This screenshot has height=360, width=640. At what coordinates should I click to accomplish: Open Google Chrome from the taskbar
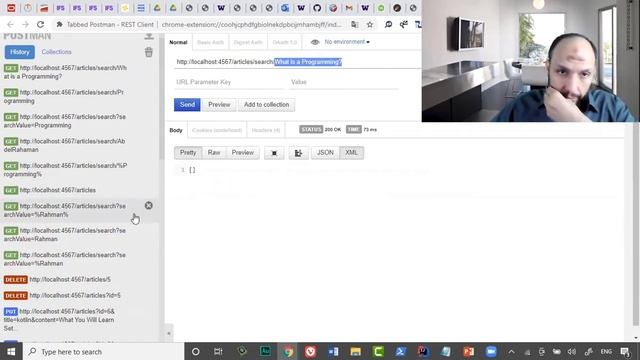(288, 351)
